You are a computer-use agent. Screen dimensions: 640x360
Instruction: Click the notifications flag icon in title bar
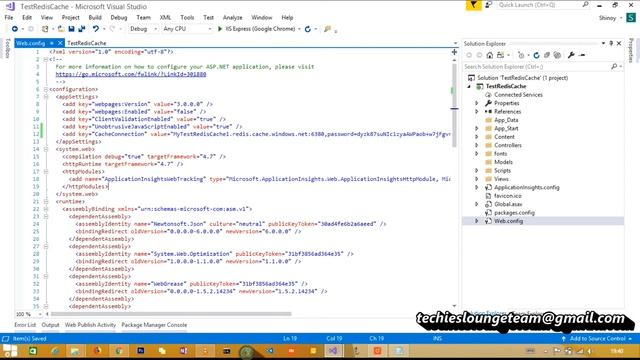(x=473, y=5)
